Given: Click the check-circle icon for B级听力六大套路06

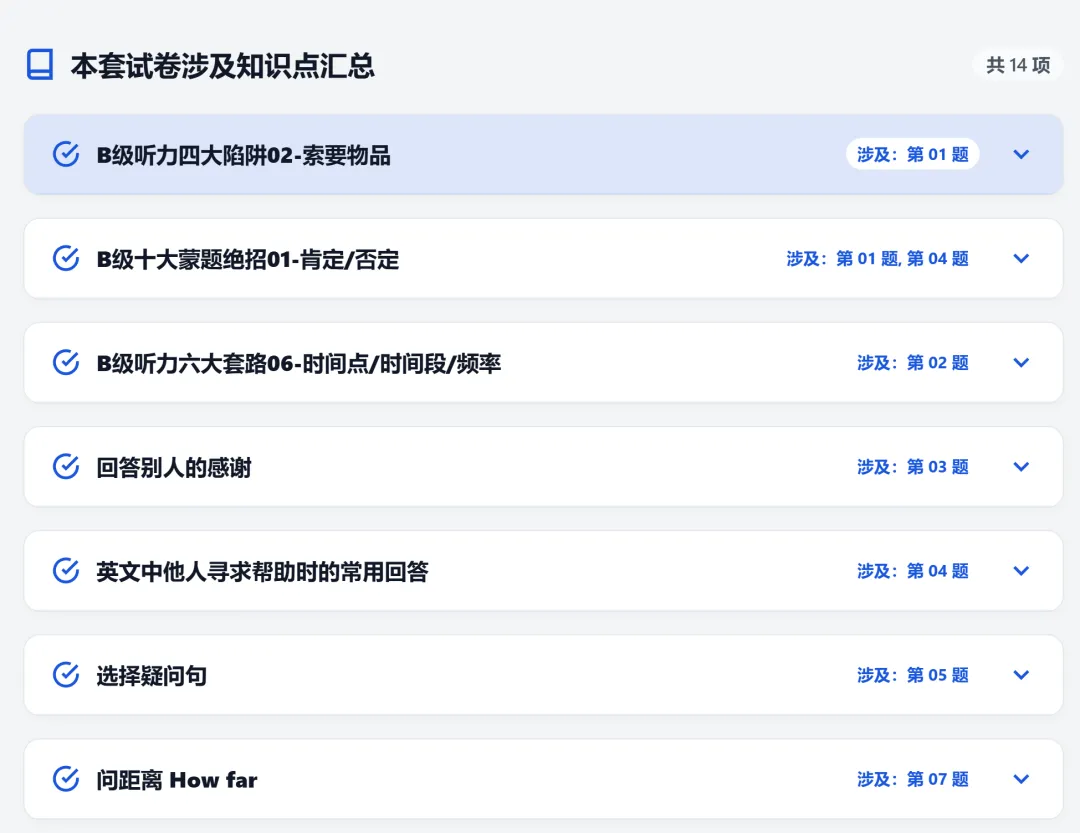Looking at the screenshot, I should coord(66,362).
